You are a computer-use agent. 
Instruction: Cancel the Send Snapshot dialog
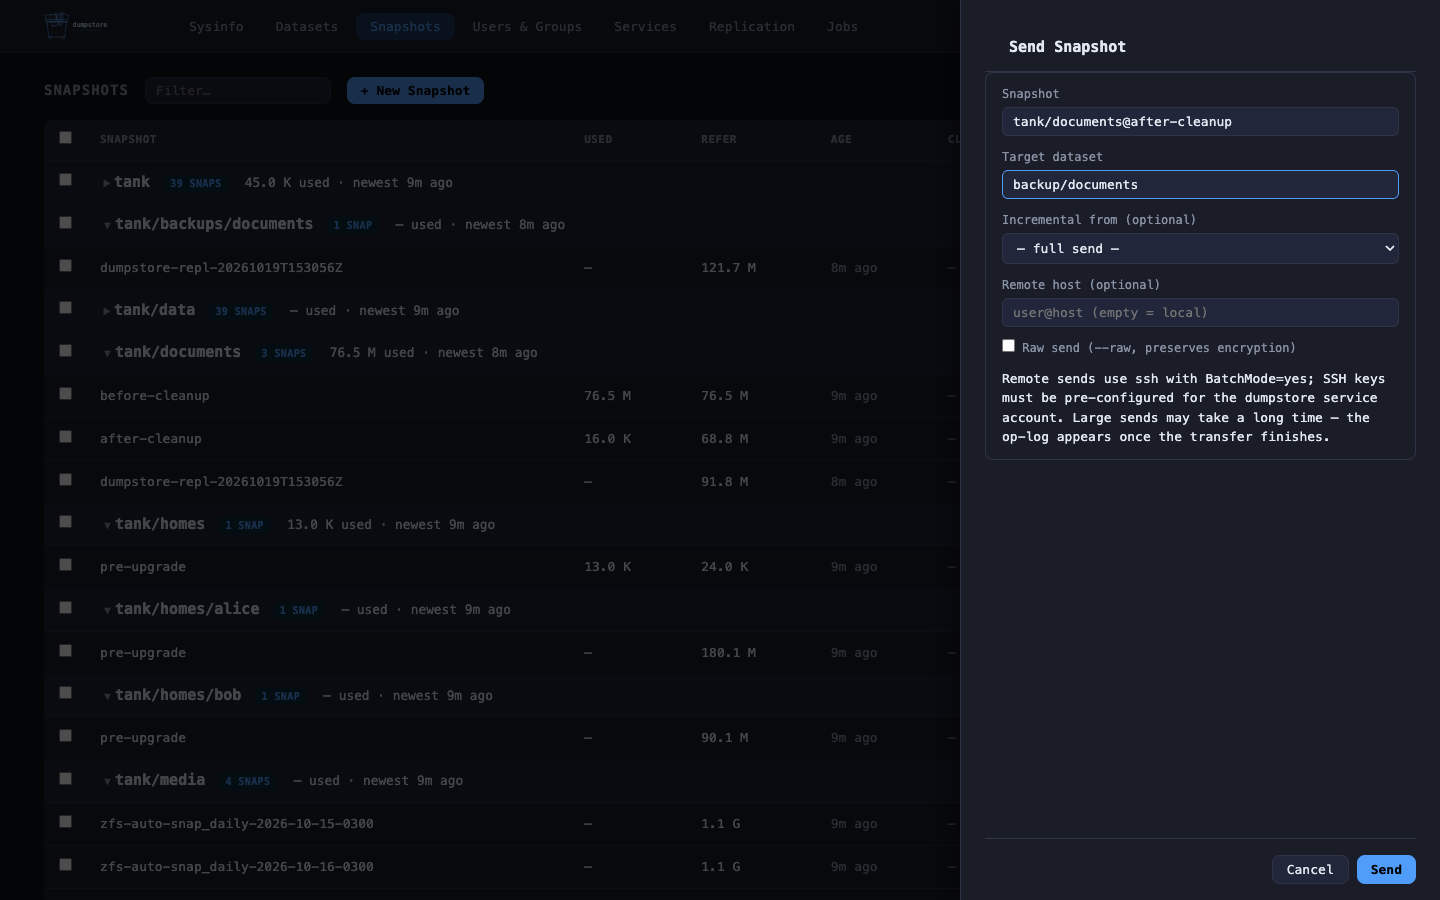pyautogui.click(x=1310, y=870)
